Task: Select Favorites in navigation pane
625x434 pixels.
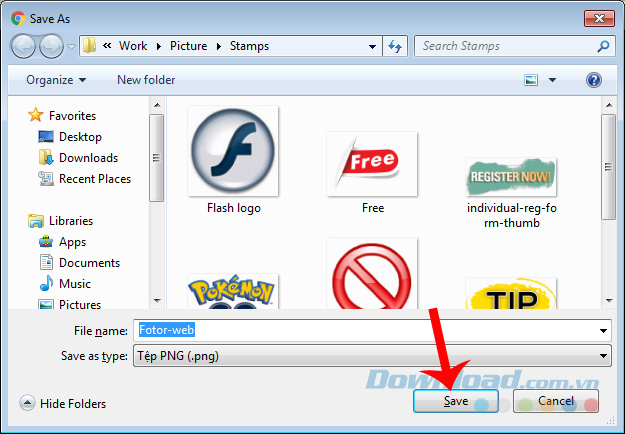Action: 73,116
